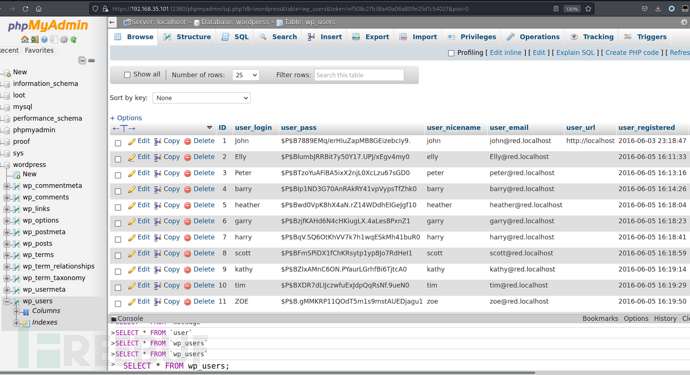Open the proof database in sidebar

click(21, 142)
